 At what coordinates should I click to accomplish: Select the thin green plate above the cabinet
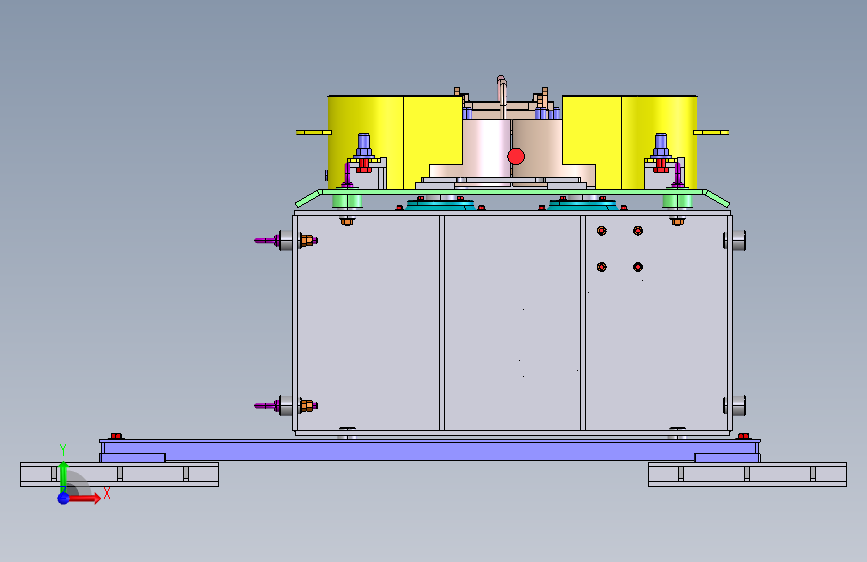tap(513, 192)
